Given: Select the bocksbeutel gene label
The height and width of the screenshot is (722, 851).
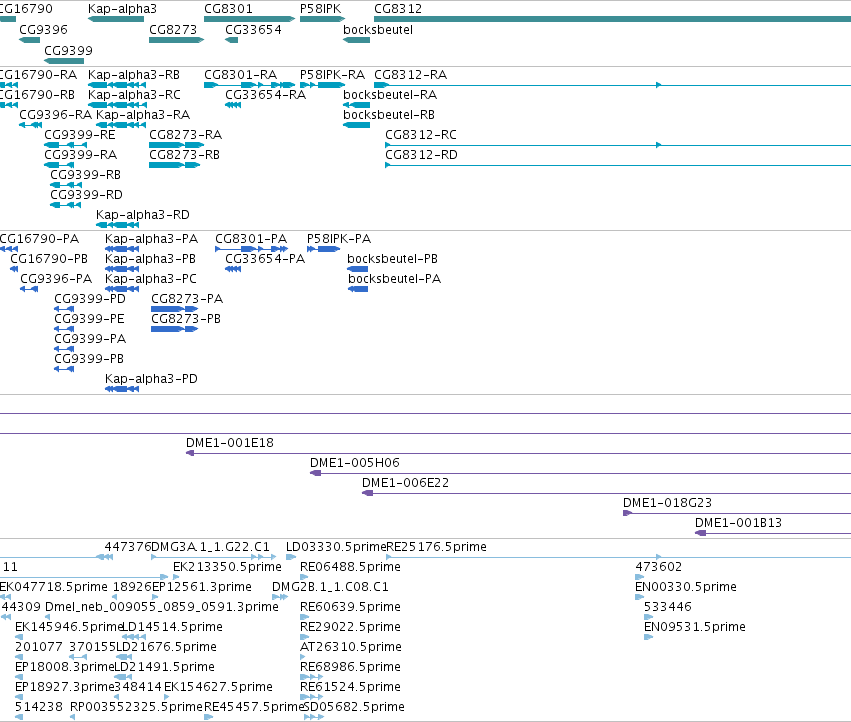Looking at the screenshot, I should click(378, 29).
